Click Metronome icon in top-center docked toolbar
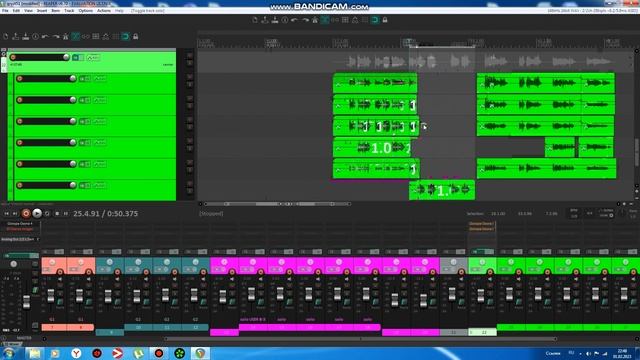Viewport: 640px width, 360px height. (x=315, y=20)
